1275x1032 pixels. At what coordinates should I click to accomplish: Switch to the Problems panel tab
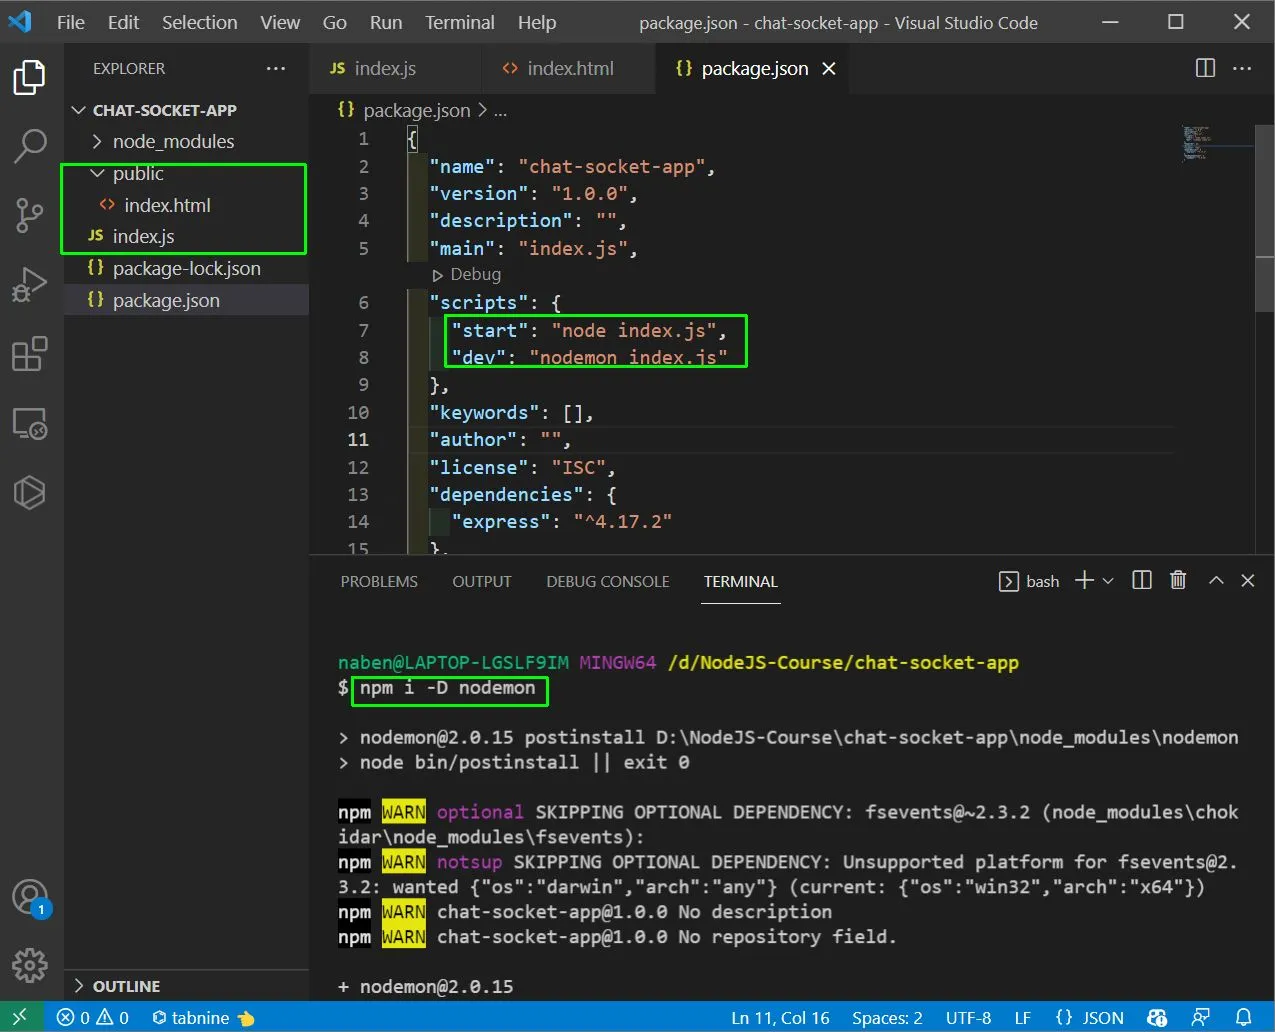pos(379,581)
